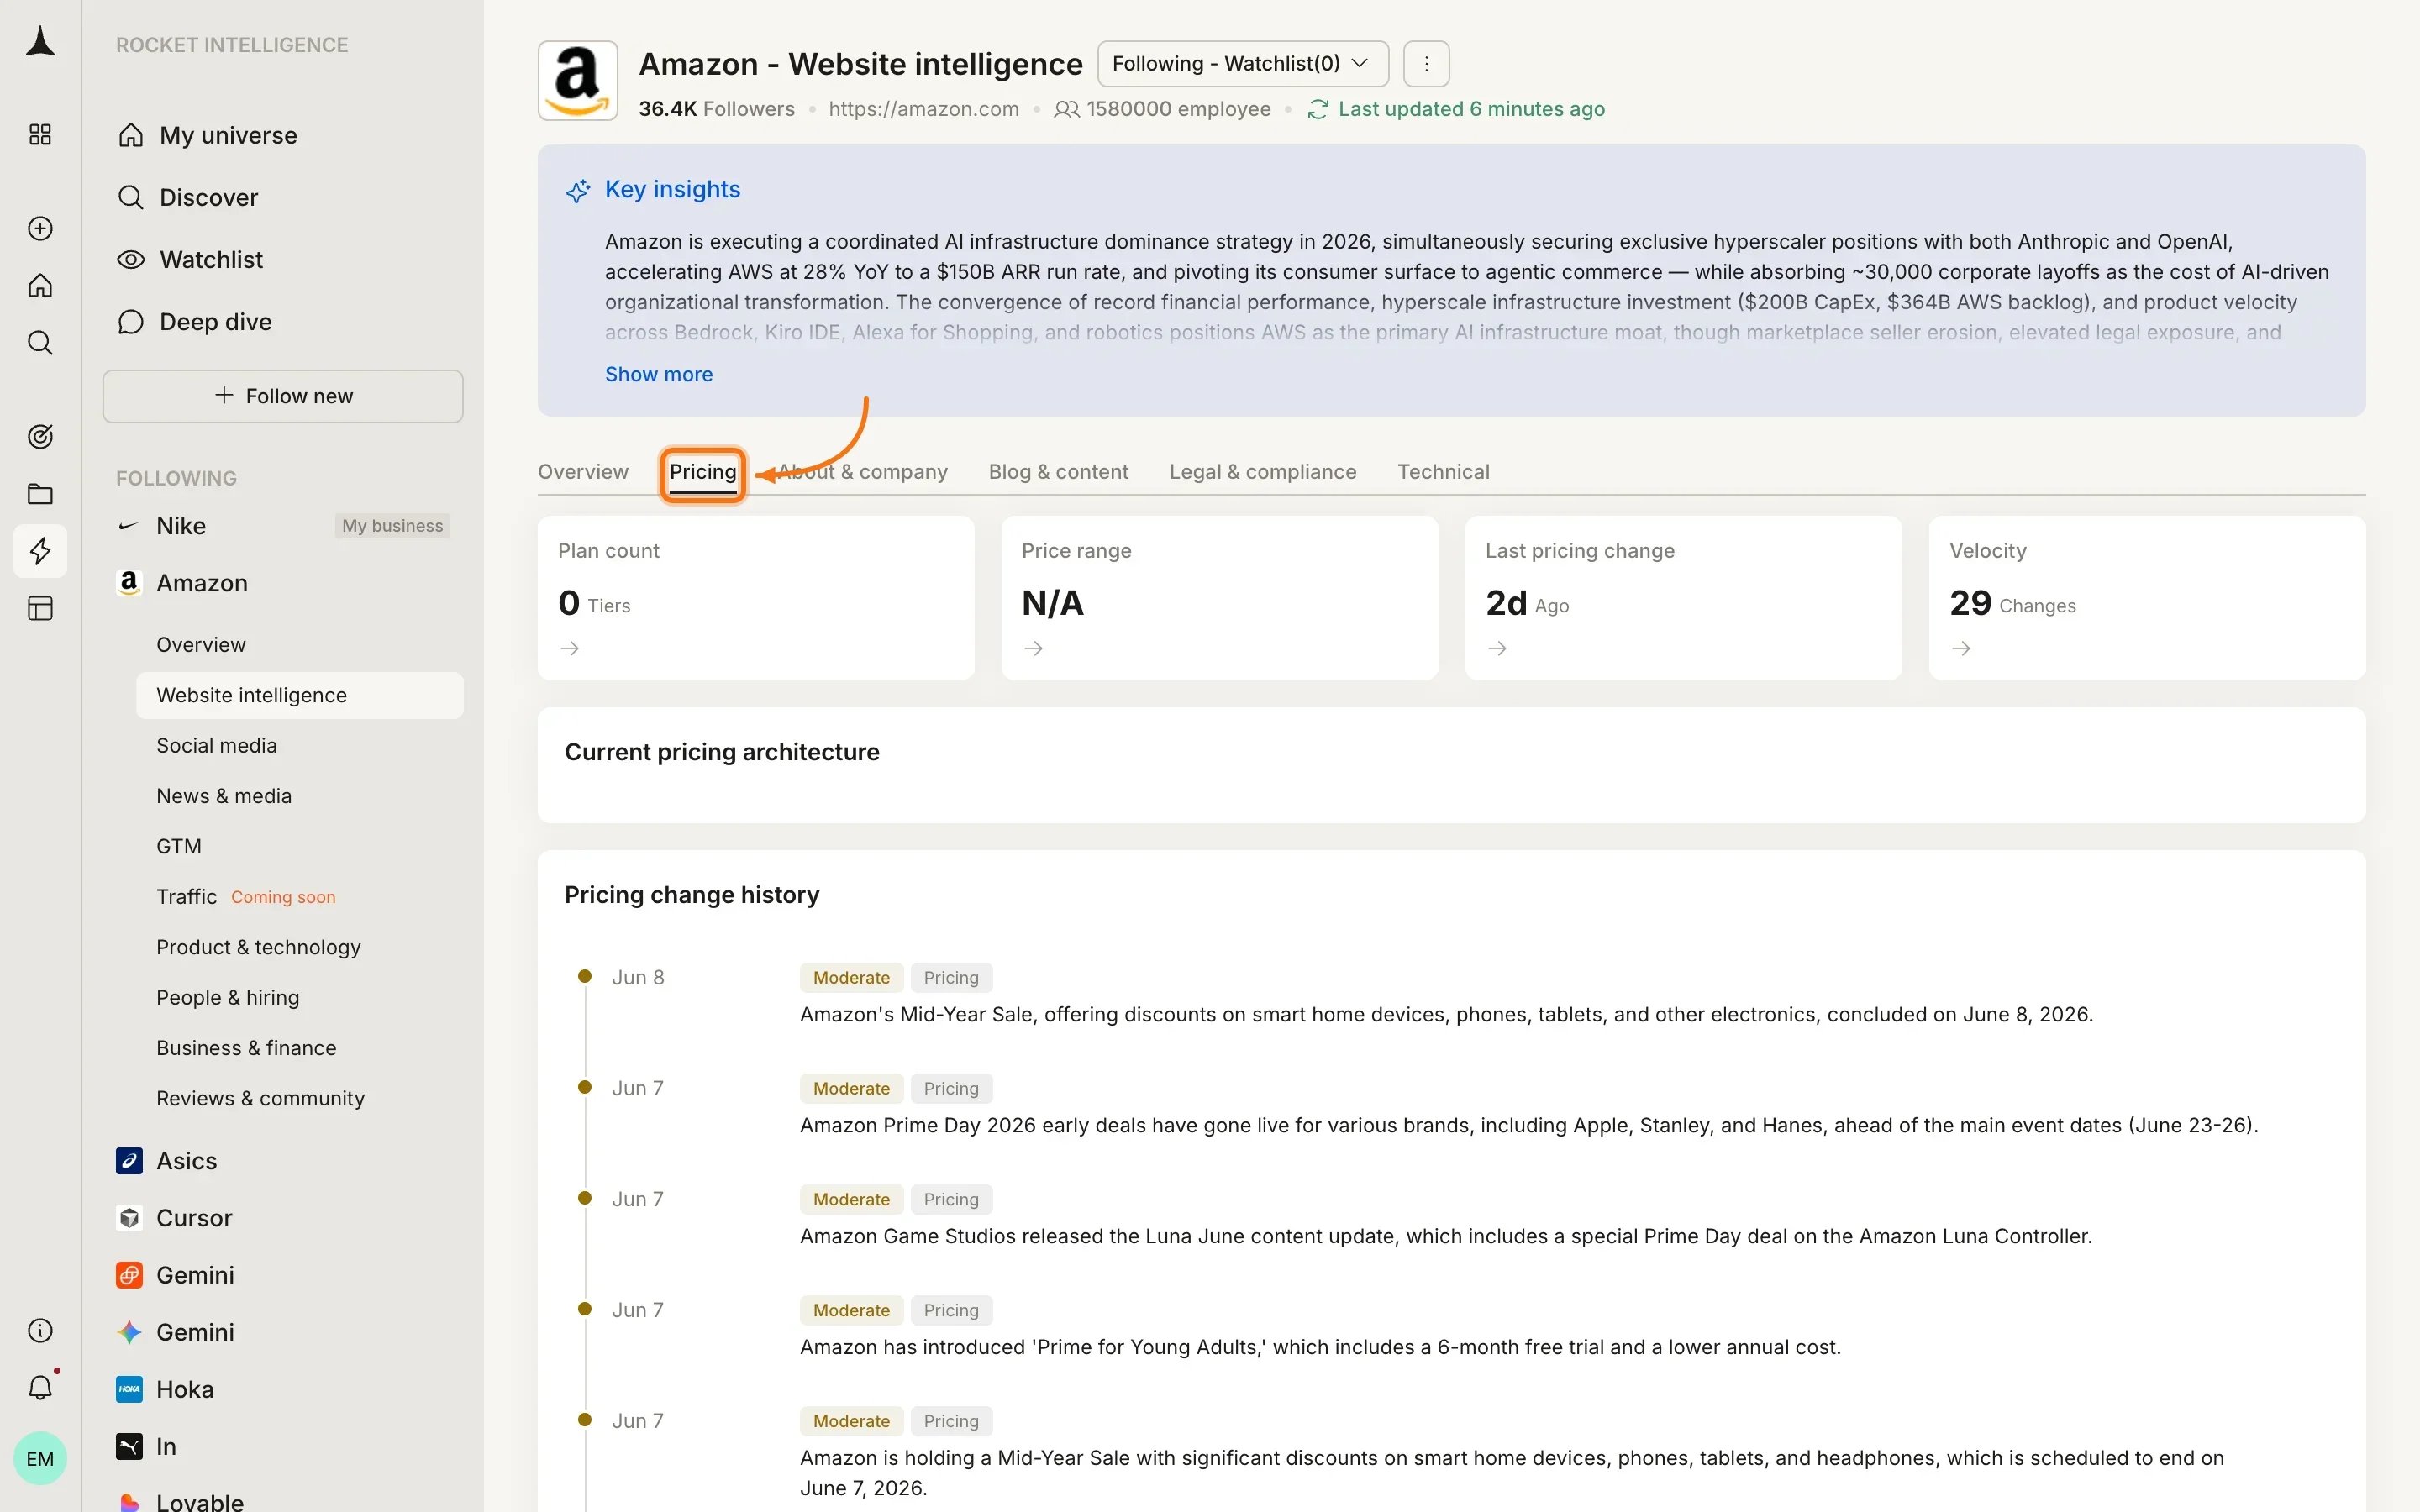Click the refresh icon beside Last updated
The width and height of the screenshot is (2420, 1512).
click(1318, 109)
